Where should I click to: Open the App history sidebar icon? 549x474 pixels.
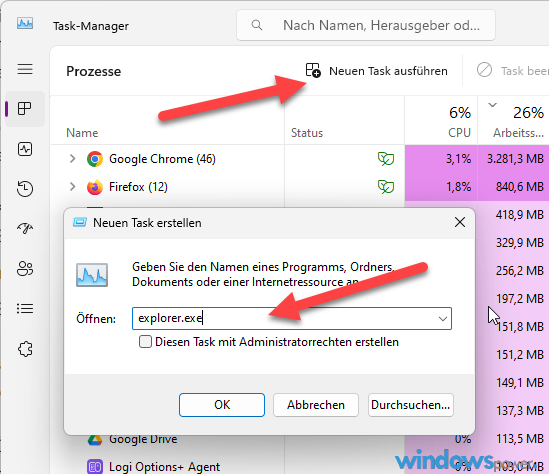(x=25, y=189)
